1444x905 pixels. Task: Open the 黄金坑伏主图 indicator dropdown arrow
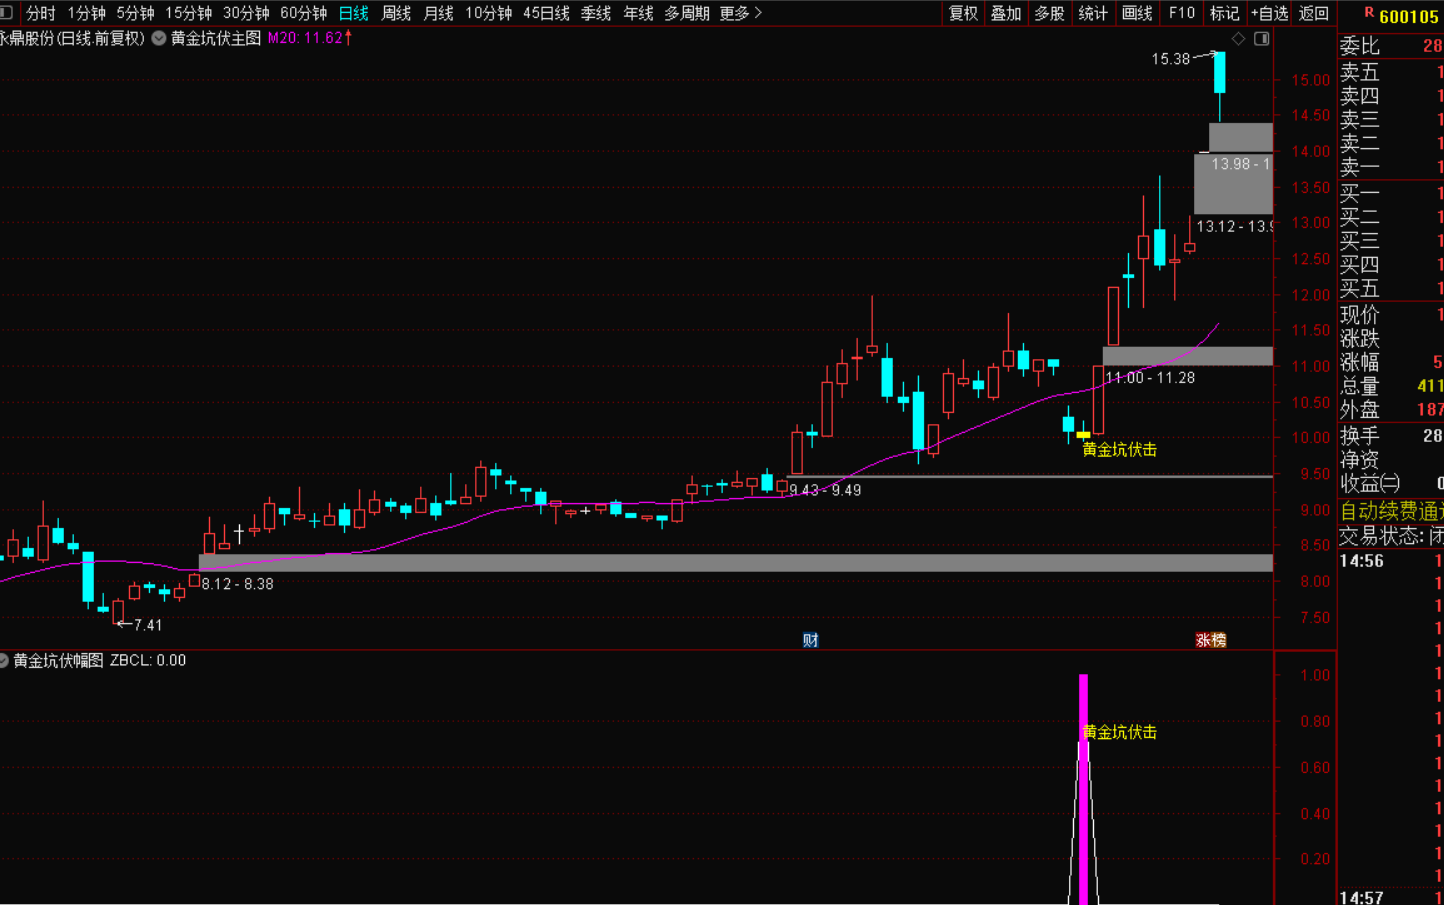158,38
